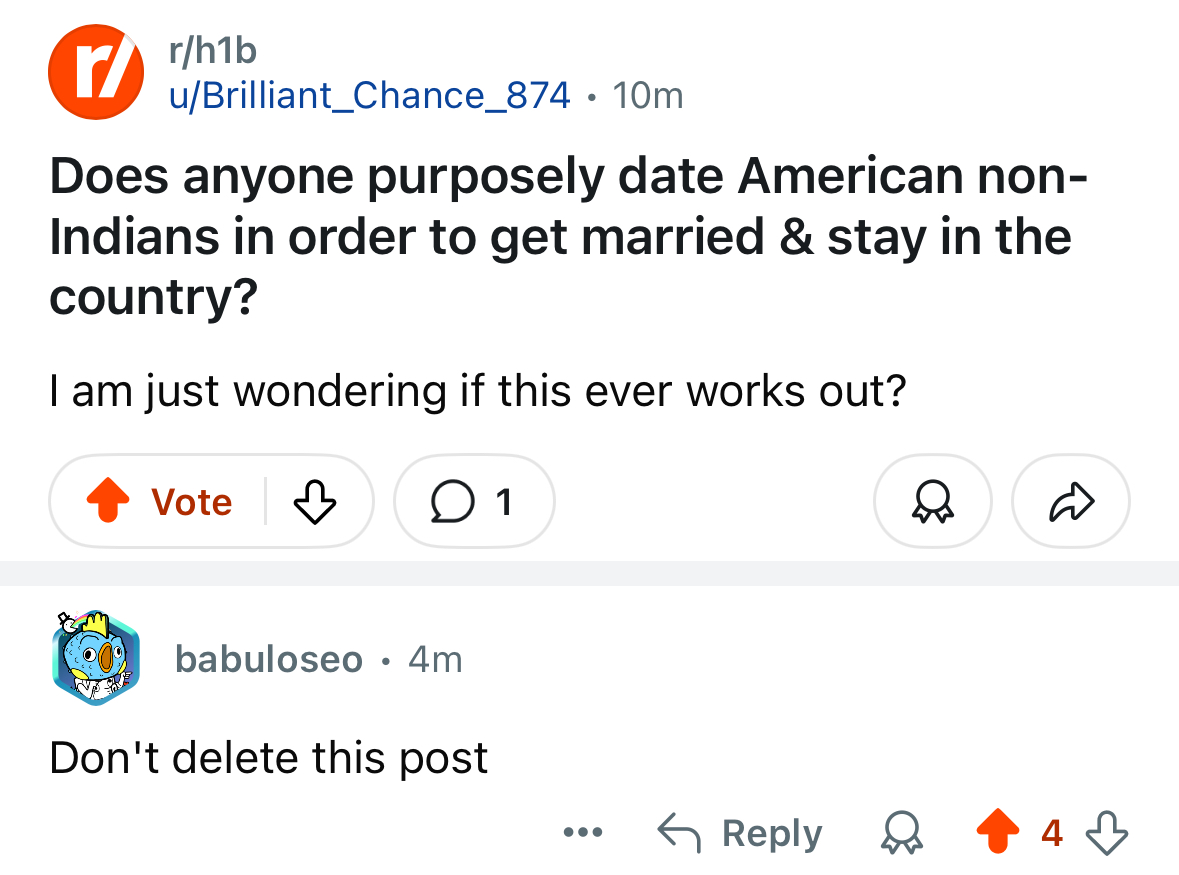The height and width of the screenshot is (875, 1179).
Task: Open u/Brilliant_Chance_874 profile
Action: (x=369, y=96)
